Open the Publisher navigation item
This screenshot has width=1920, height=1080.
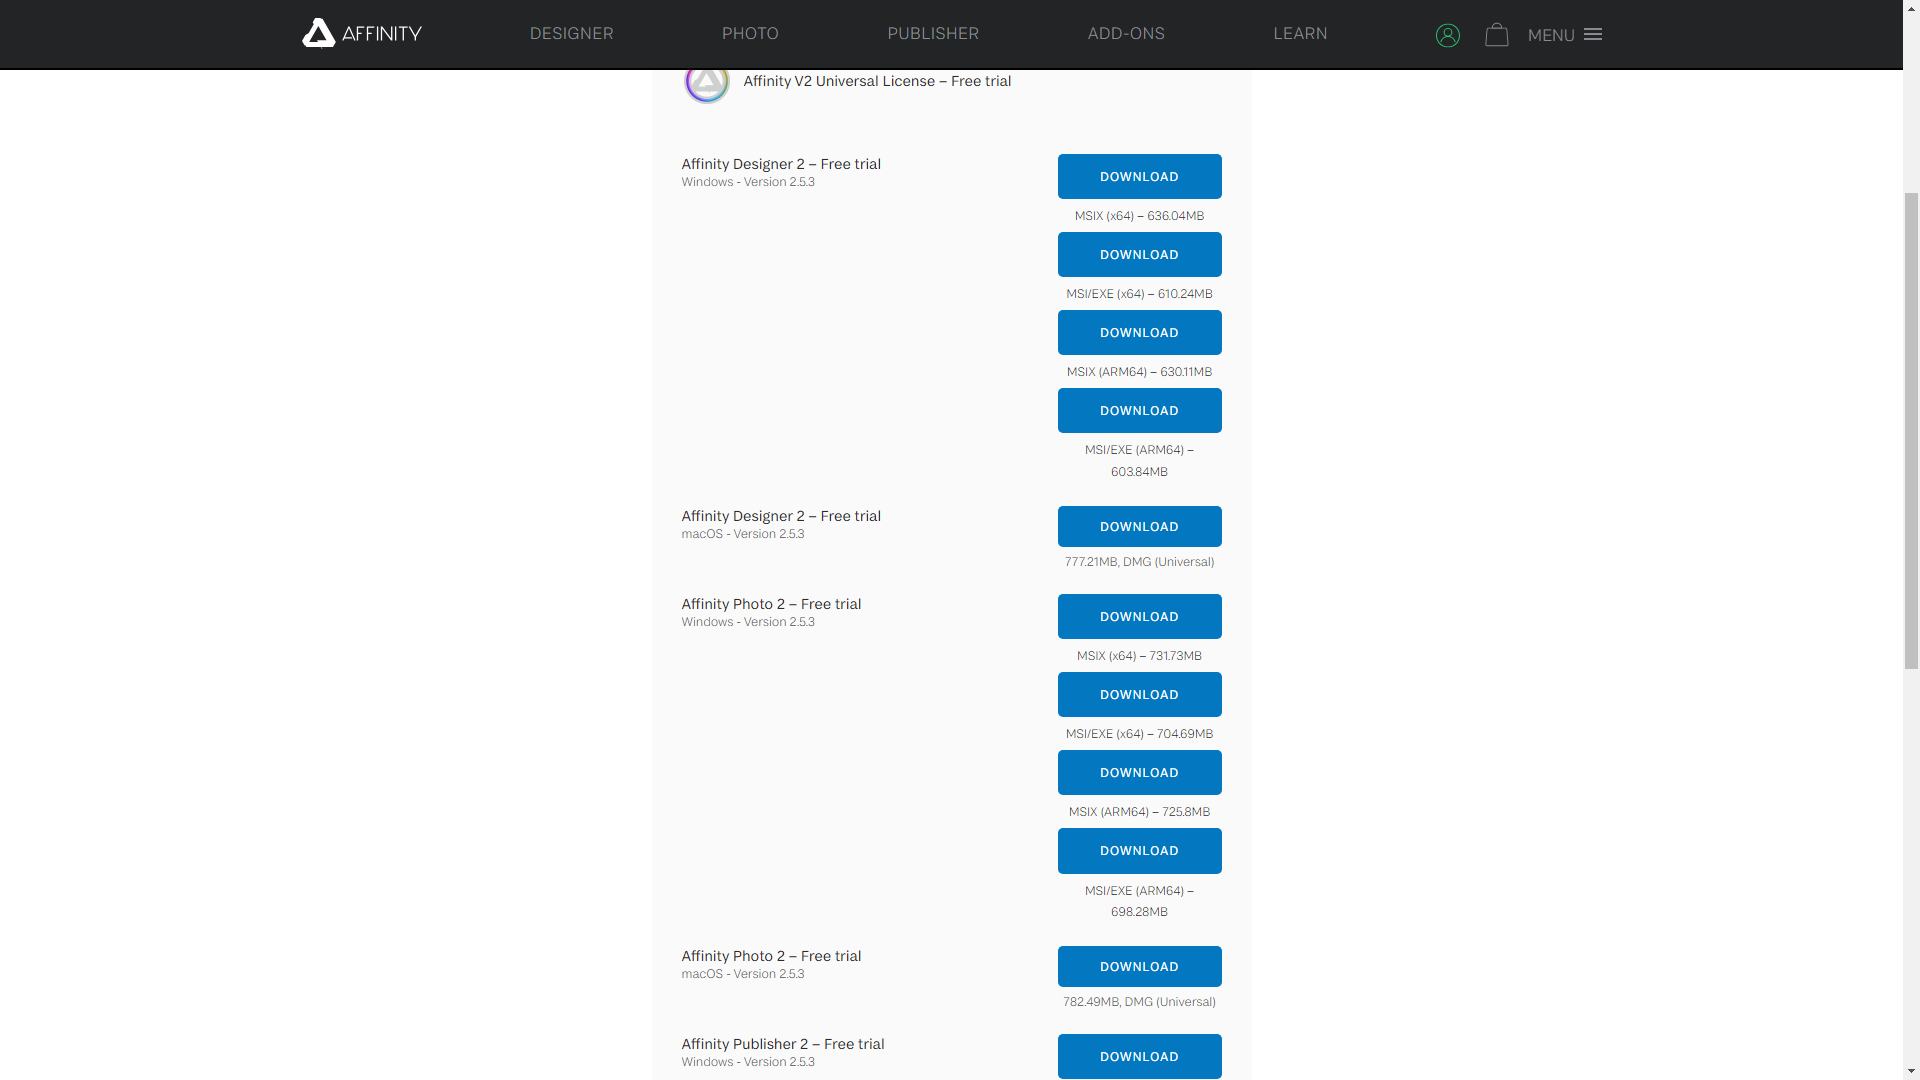[932, 33]
